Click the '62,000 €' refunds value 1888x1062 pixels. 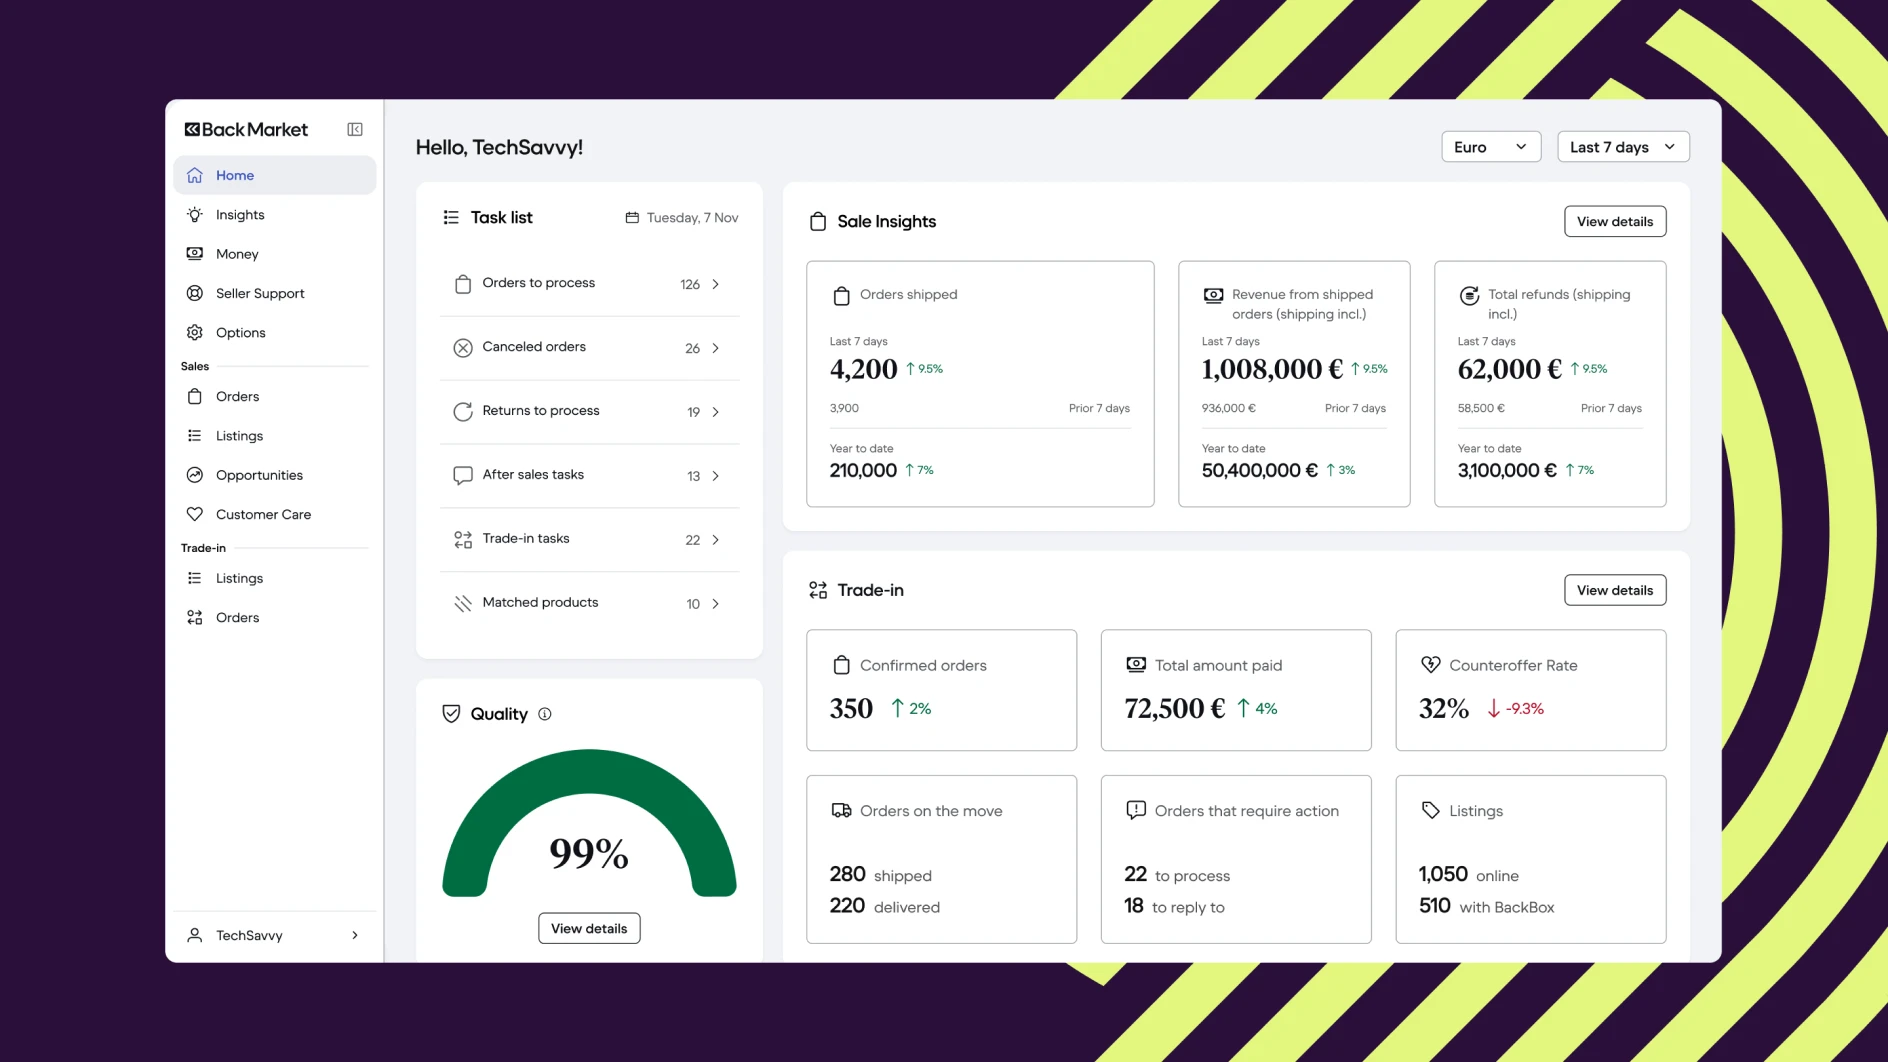point(1509,369)
